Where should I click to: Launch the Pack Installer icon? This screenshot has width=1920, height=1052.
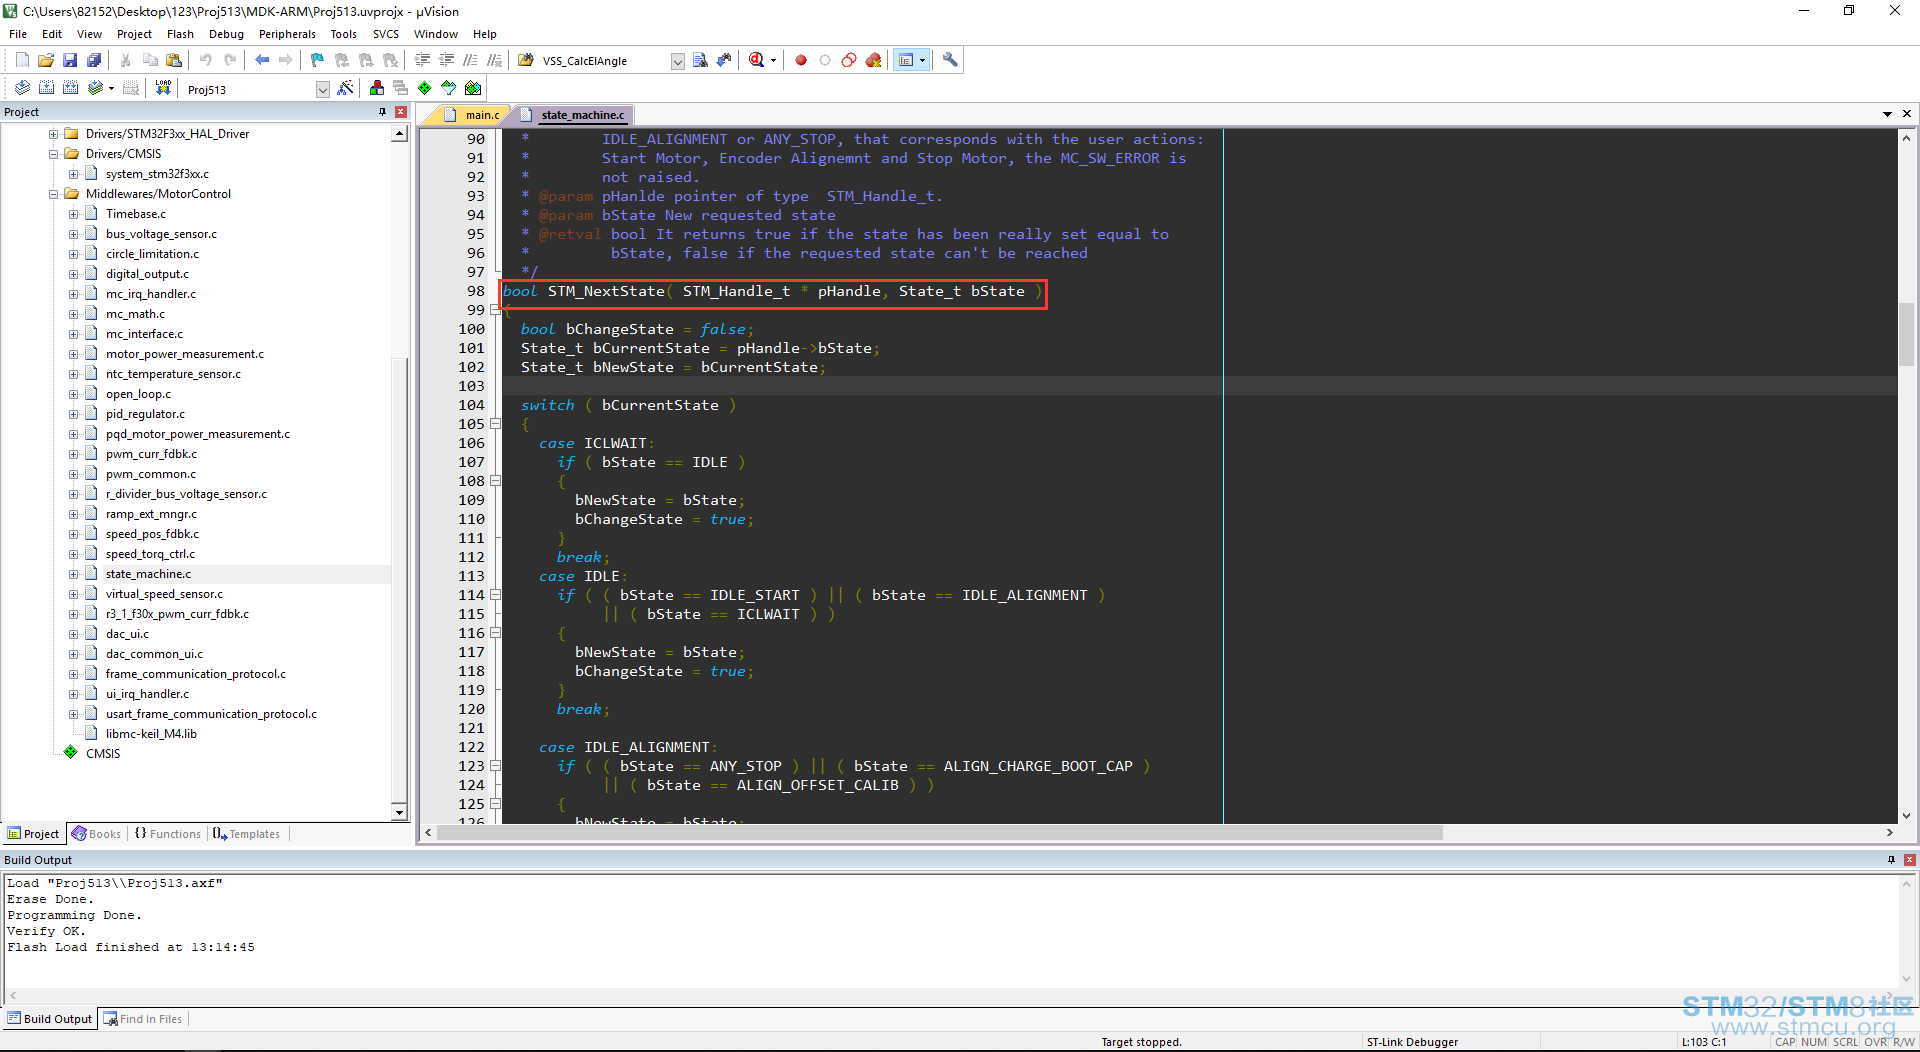(x=473, y=88)
